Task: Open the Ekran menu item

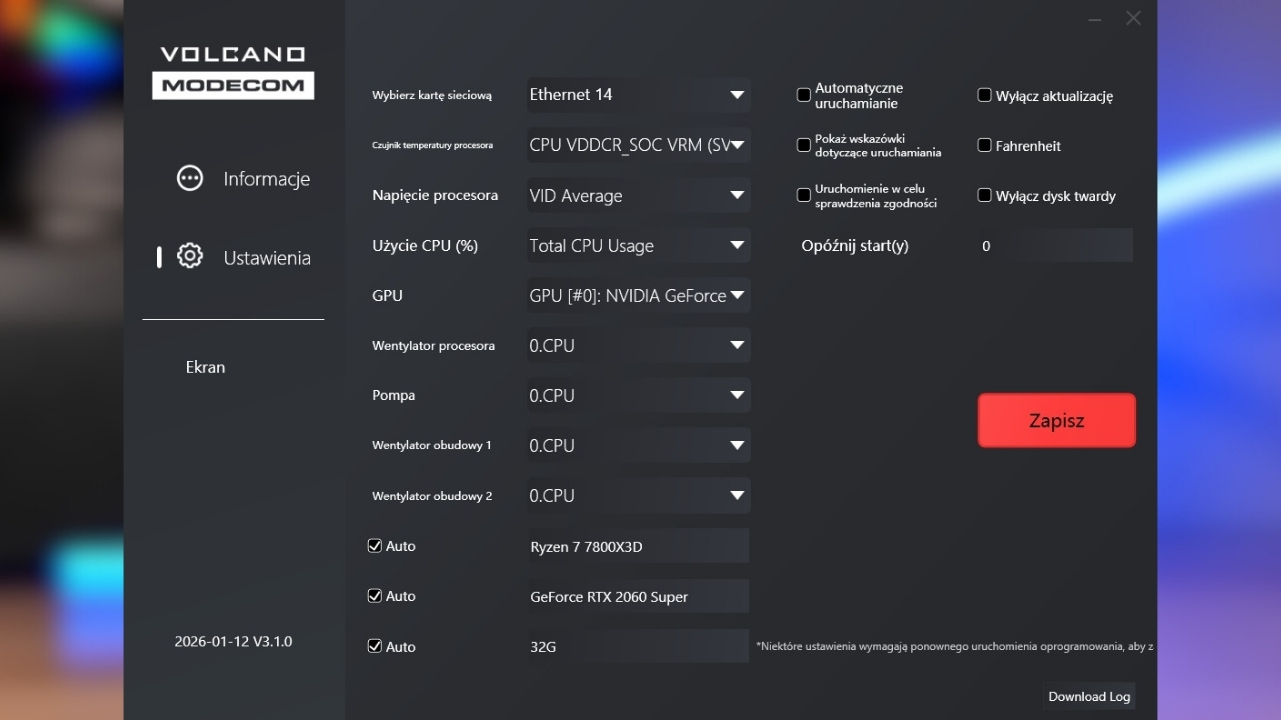Action: click(205, 367)
